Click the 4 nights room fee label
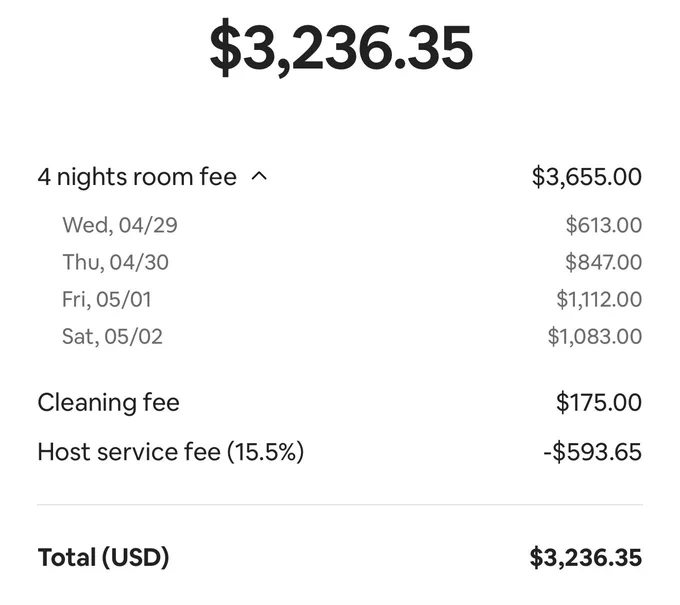Image resolution: width=680 pixels, height=605 pixels. [137, 177]
